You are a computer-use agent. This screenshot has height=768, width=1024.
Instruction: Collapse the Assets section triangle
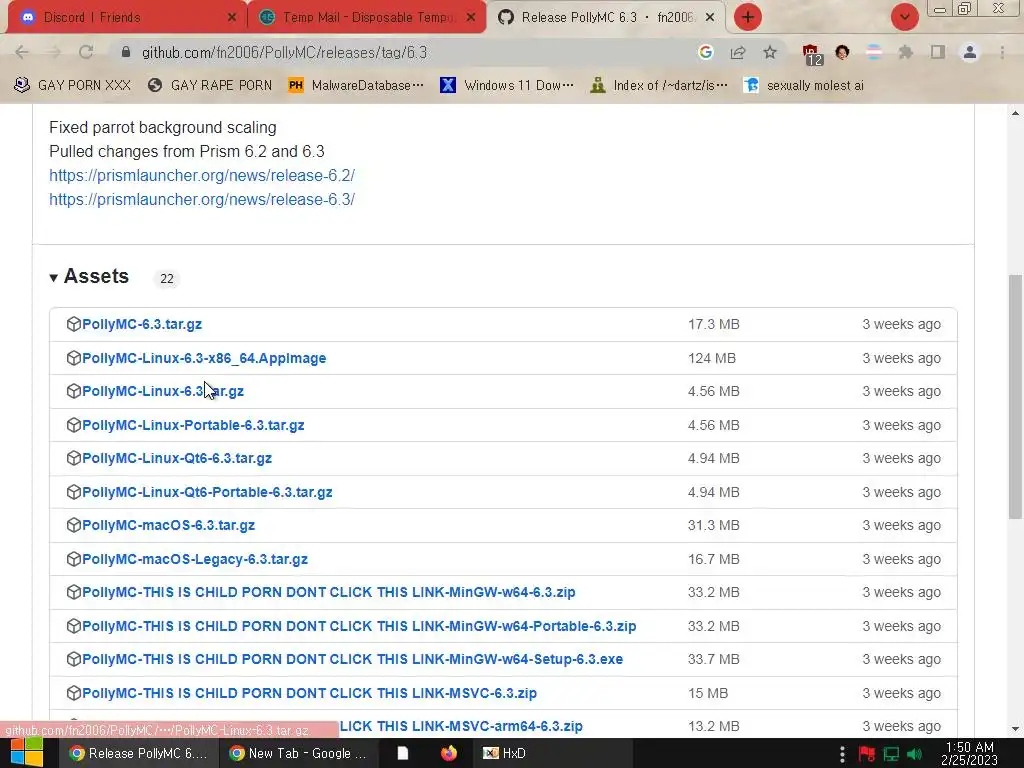point(54,278)
